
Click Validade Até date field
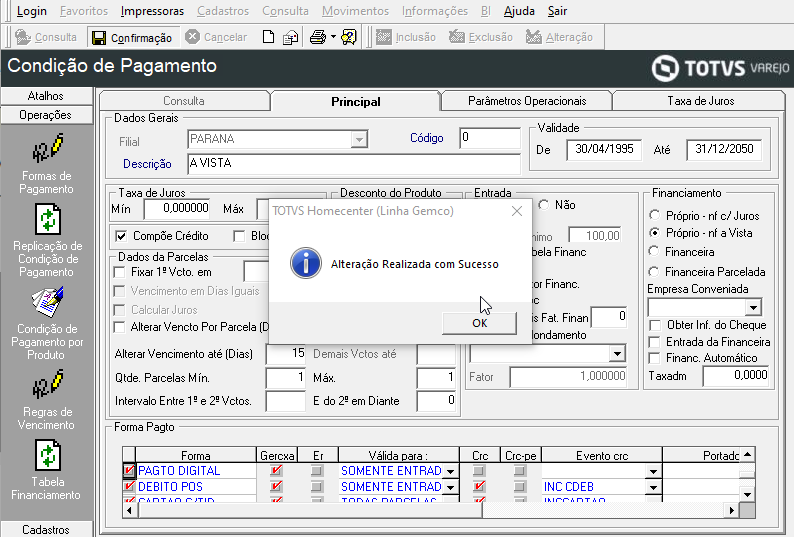(x=724, y=149)
